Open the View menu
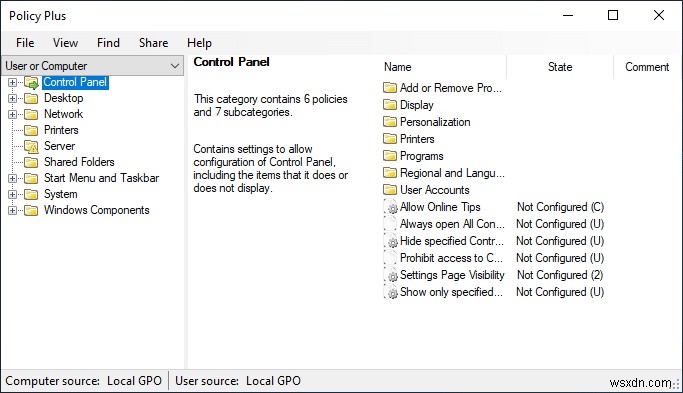 point(65,43)
